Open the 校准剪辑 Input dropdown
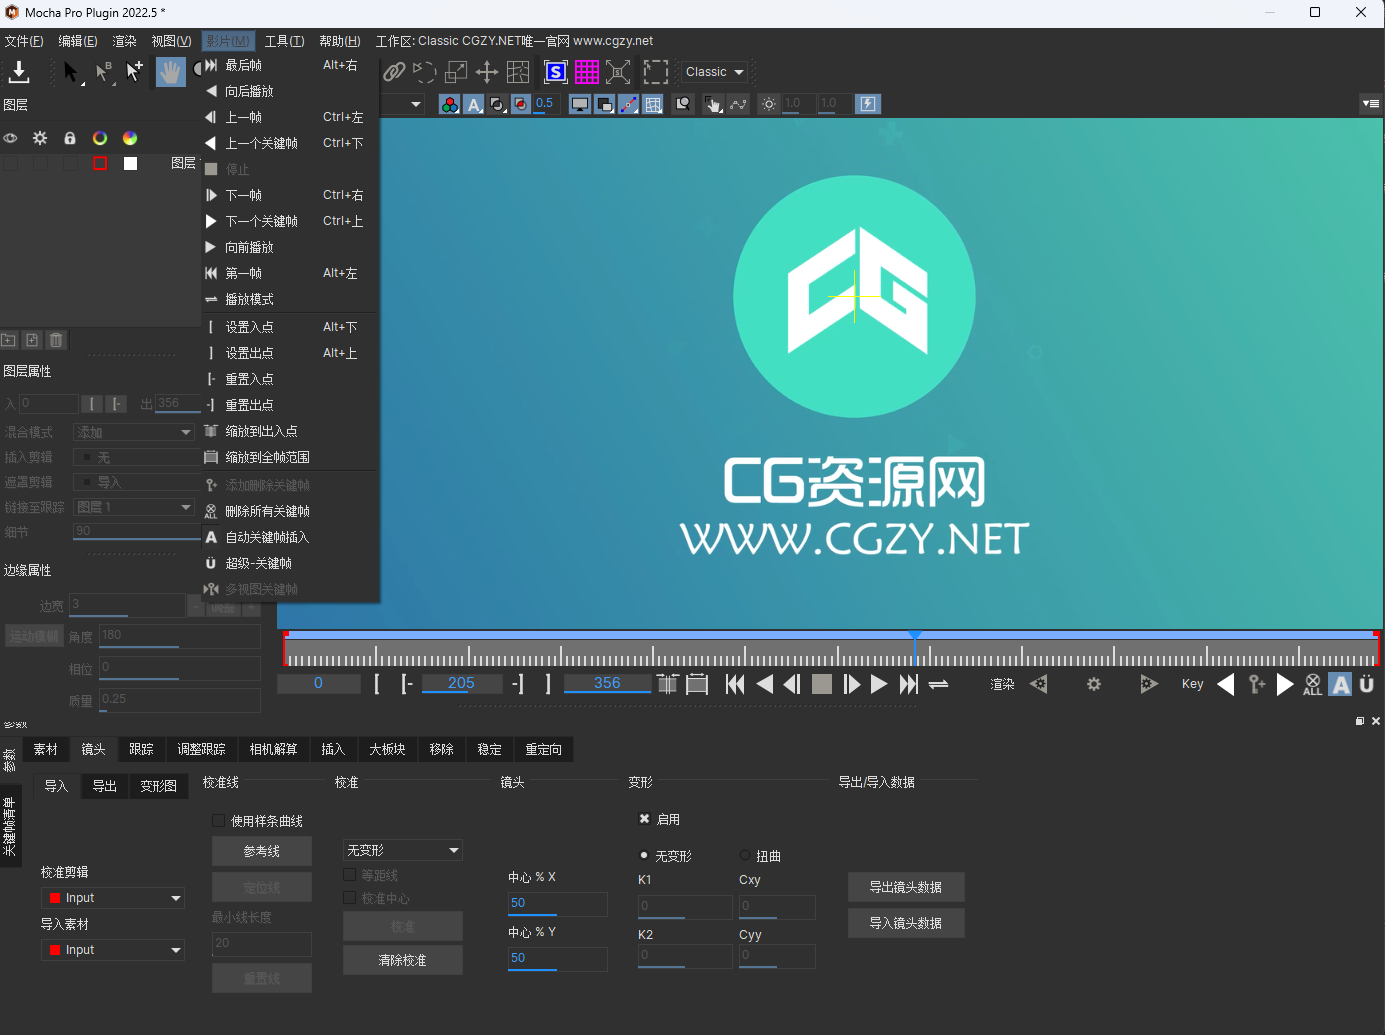Screen dimensions: 1385x1035 113,898
